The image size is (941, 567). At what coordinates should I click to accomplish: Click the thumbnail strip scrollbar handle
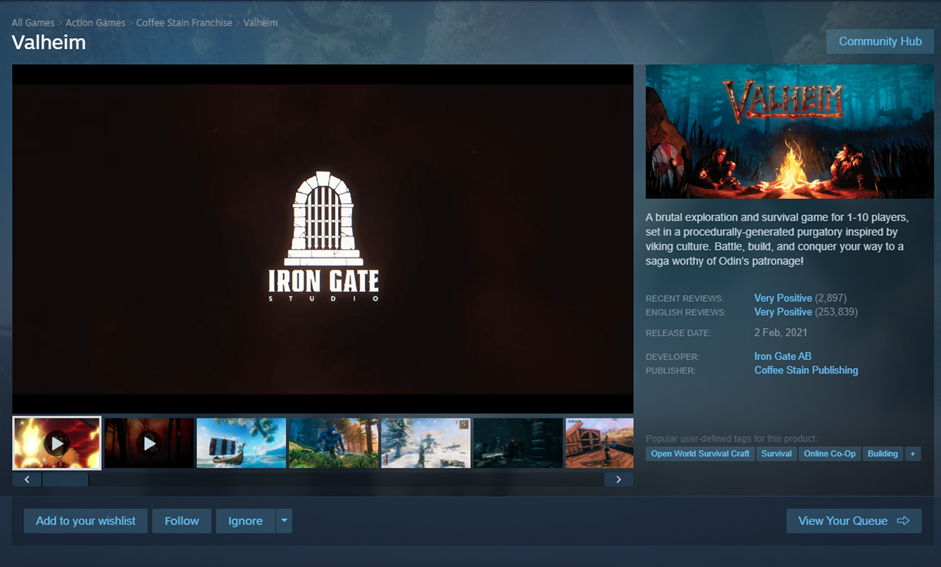click(65, 479)
